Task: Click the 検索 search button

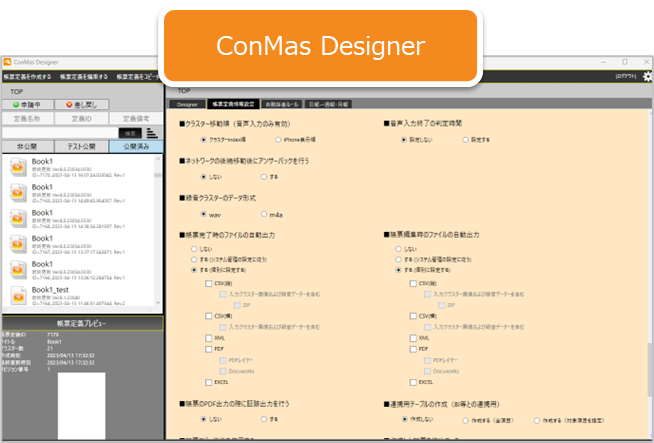Action: pyautogui.click(x=129, y=132)
